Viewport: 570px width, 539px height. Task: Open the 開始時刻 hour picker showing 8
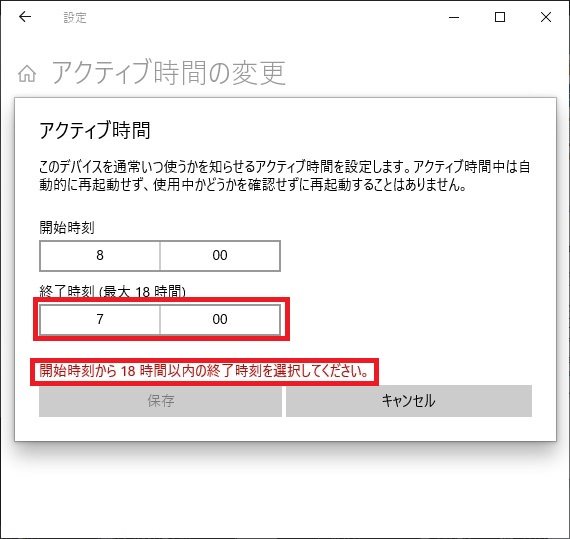(100, 256)
